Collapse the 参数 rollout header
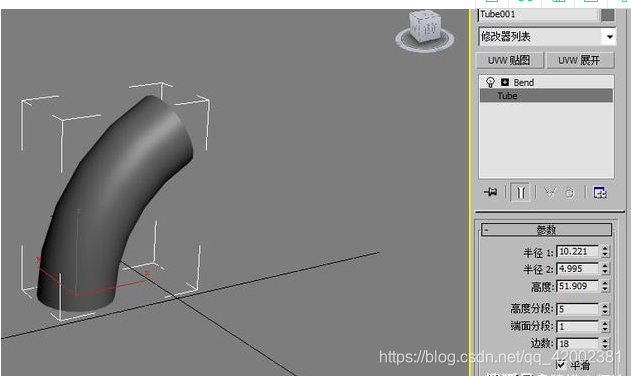Image resolution: width=631 pixels, height=376 pixels. click(x=546, y=230)
